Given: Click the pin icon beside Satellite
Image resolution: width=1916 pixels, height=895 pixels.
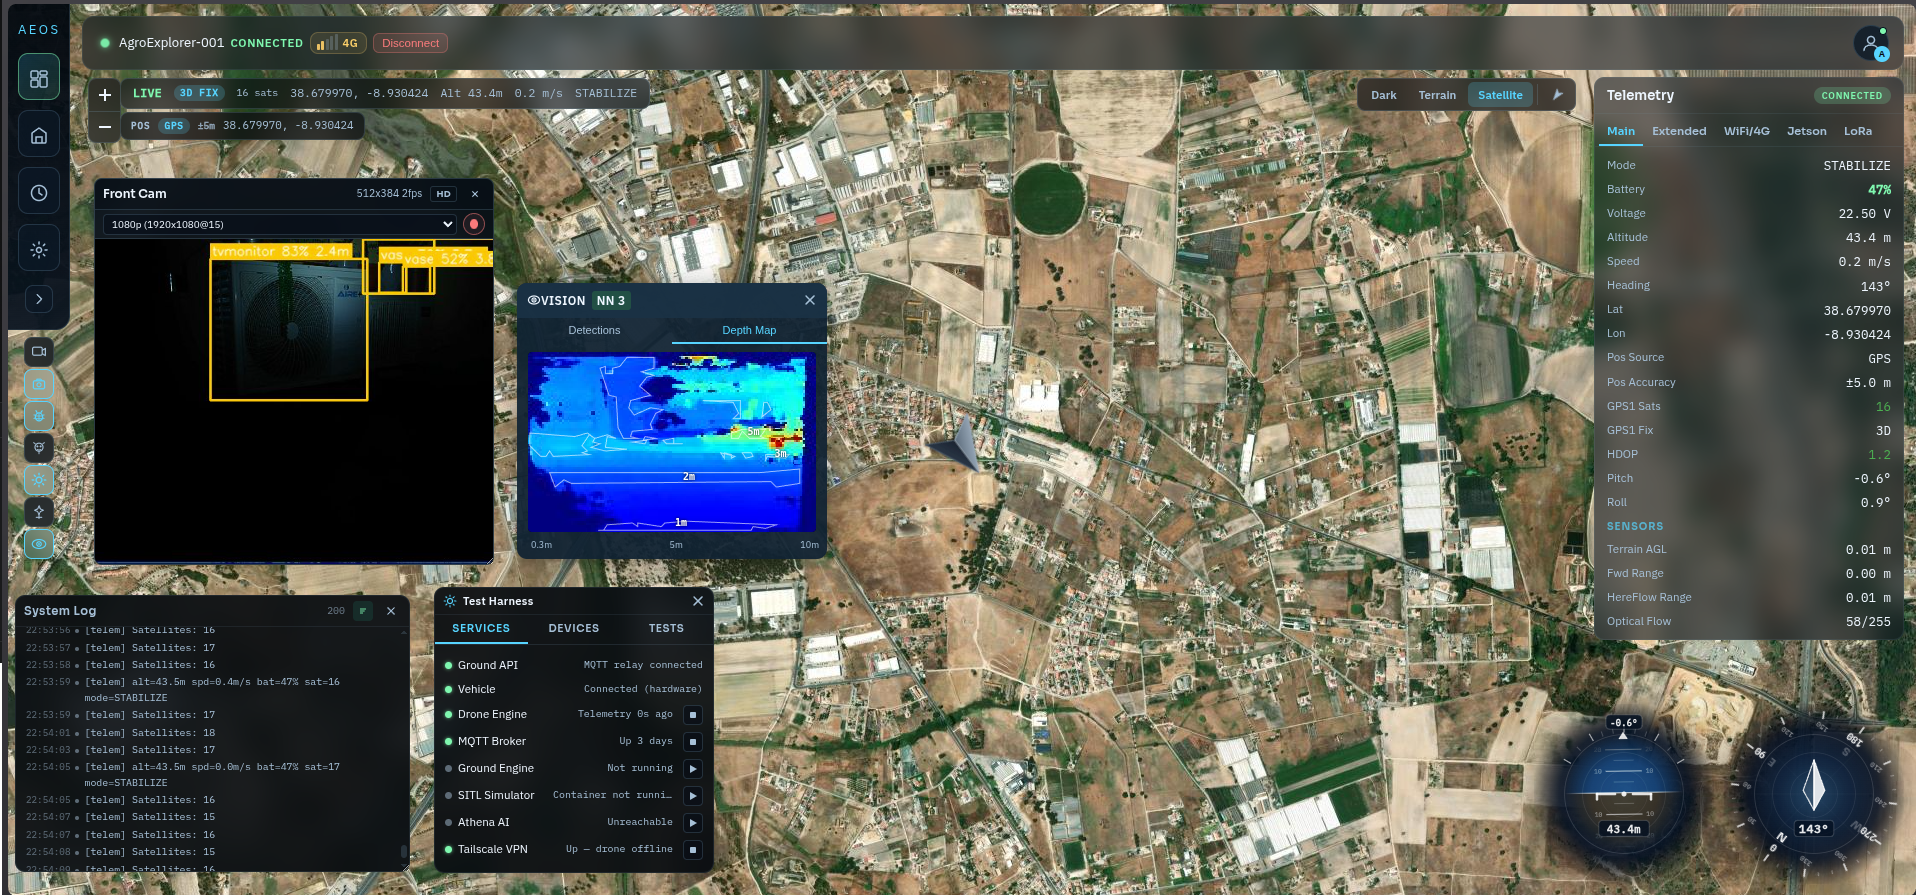Looking at the screenshot, I should [x=1557, y=95].
